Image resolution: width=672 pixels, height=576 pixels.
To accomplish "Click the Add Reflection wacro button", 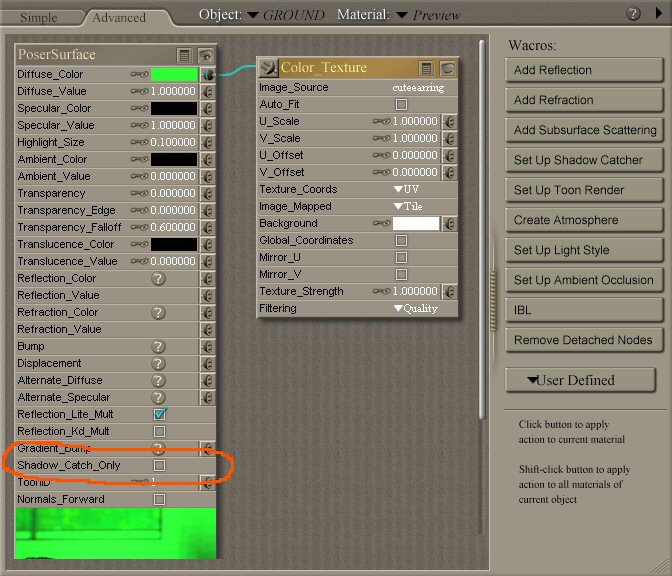I will click(x=584, y=70).
